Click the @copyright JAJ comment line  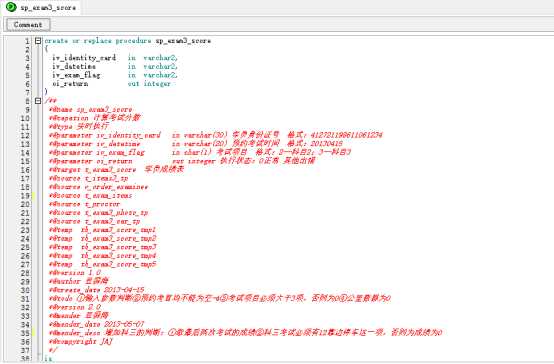[x=81, y=341]
